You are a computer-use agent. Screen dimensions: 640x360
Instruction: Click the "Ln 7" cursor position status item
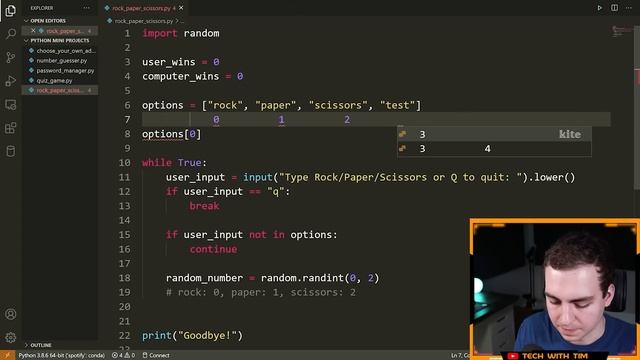pyautogui.click(x=460, y=356)
